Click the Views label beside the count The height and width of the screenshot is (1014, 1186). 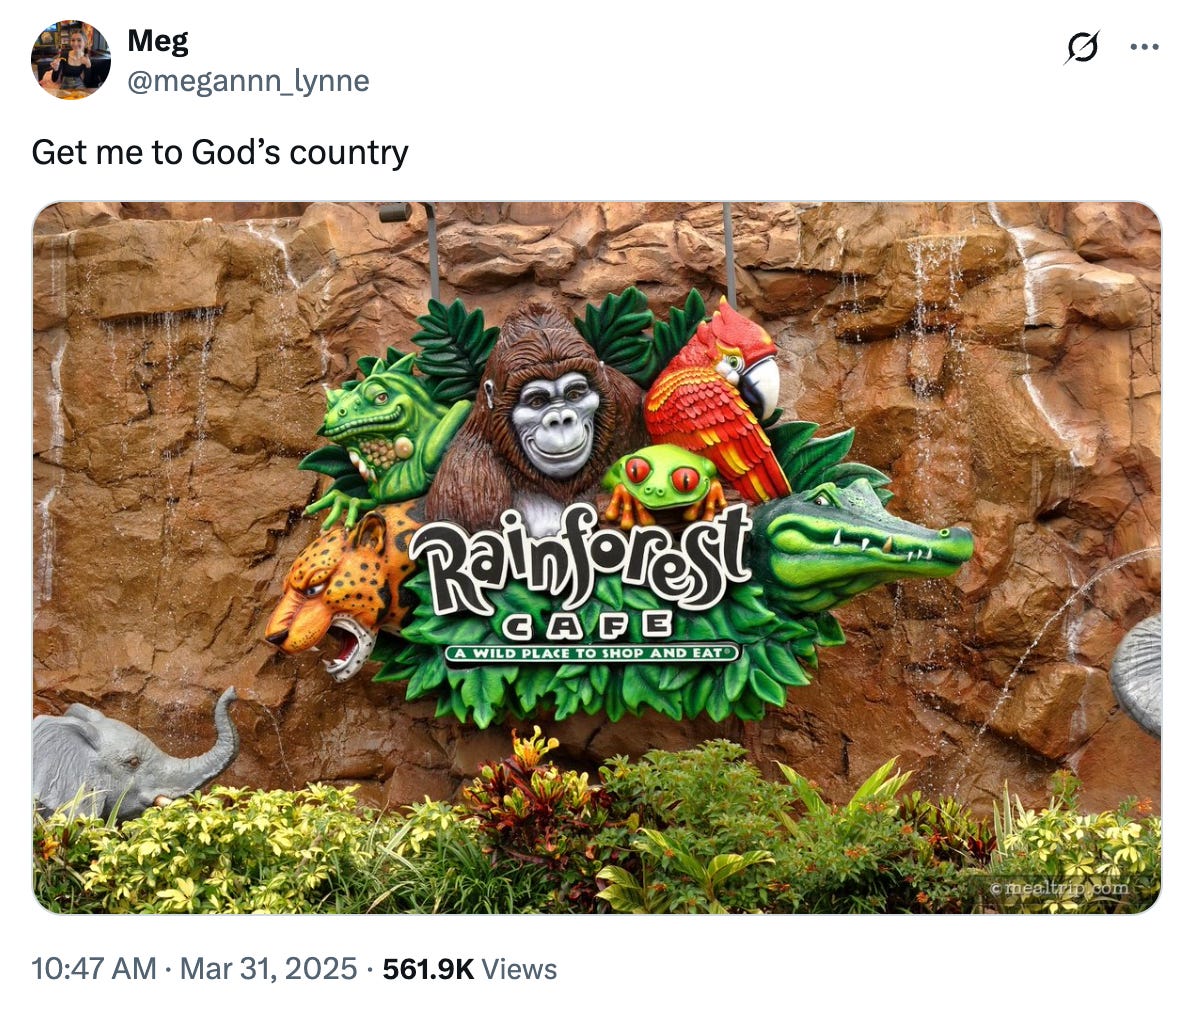pyautogui.click(x=519, y=969)
